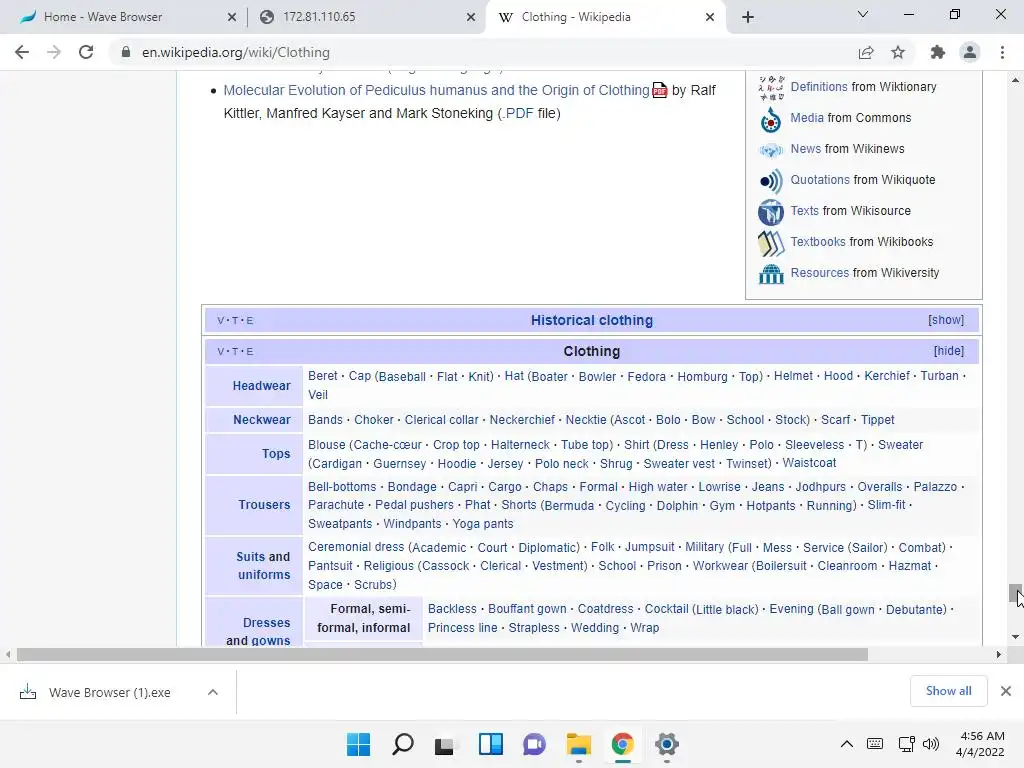Open the Neckerchief link
Image resolution: width=1024 pixels, height=768 pixels.
pos(522,420)
